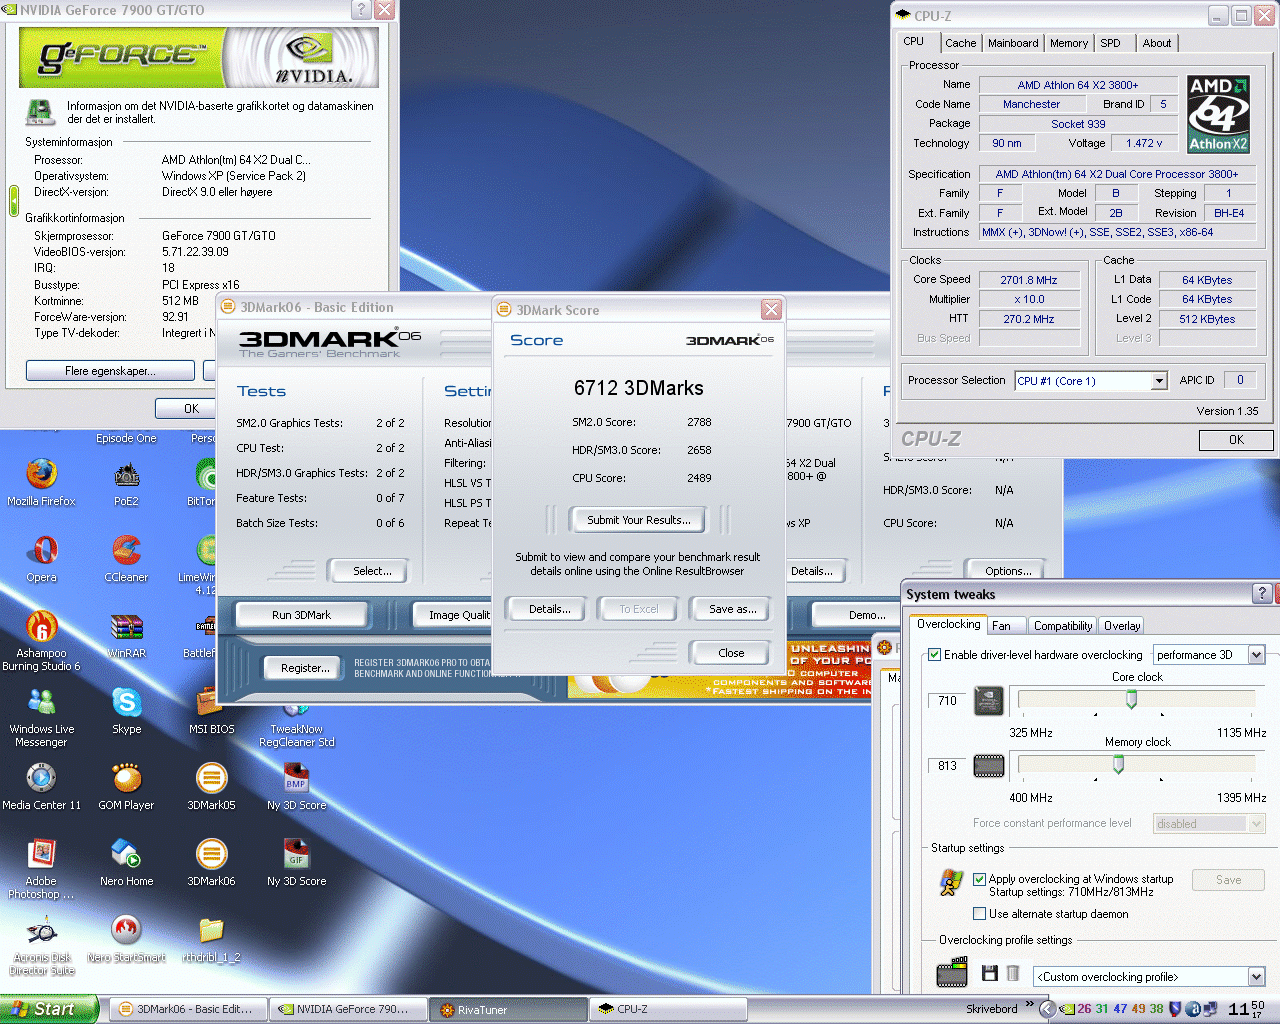Switch to the Mainboard tab in CPU-Z
This screenshot has height=1024, width=1280.
pos(1012,43)
